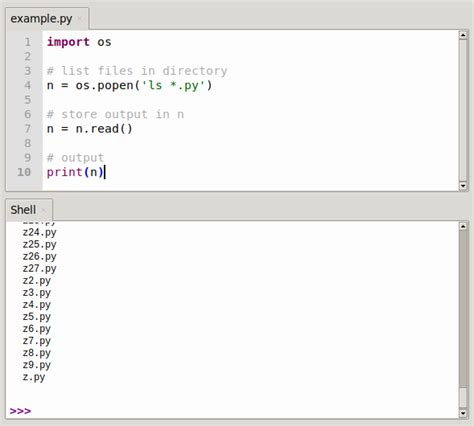The height and width of the screenshot is (426, 474).
Task: Click line number 2 in the gutter
Action: (27, 56)
